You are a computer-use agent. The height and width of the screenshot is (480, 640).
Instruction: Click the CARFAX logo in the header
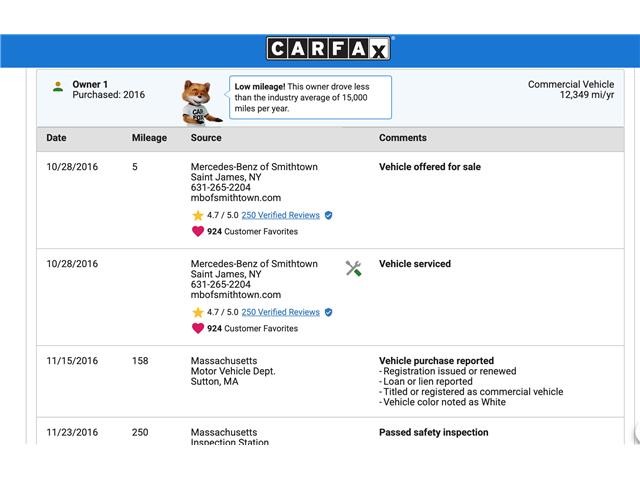[x=329, y=49]
